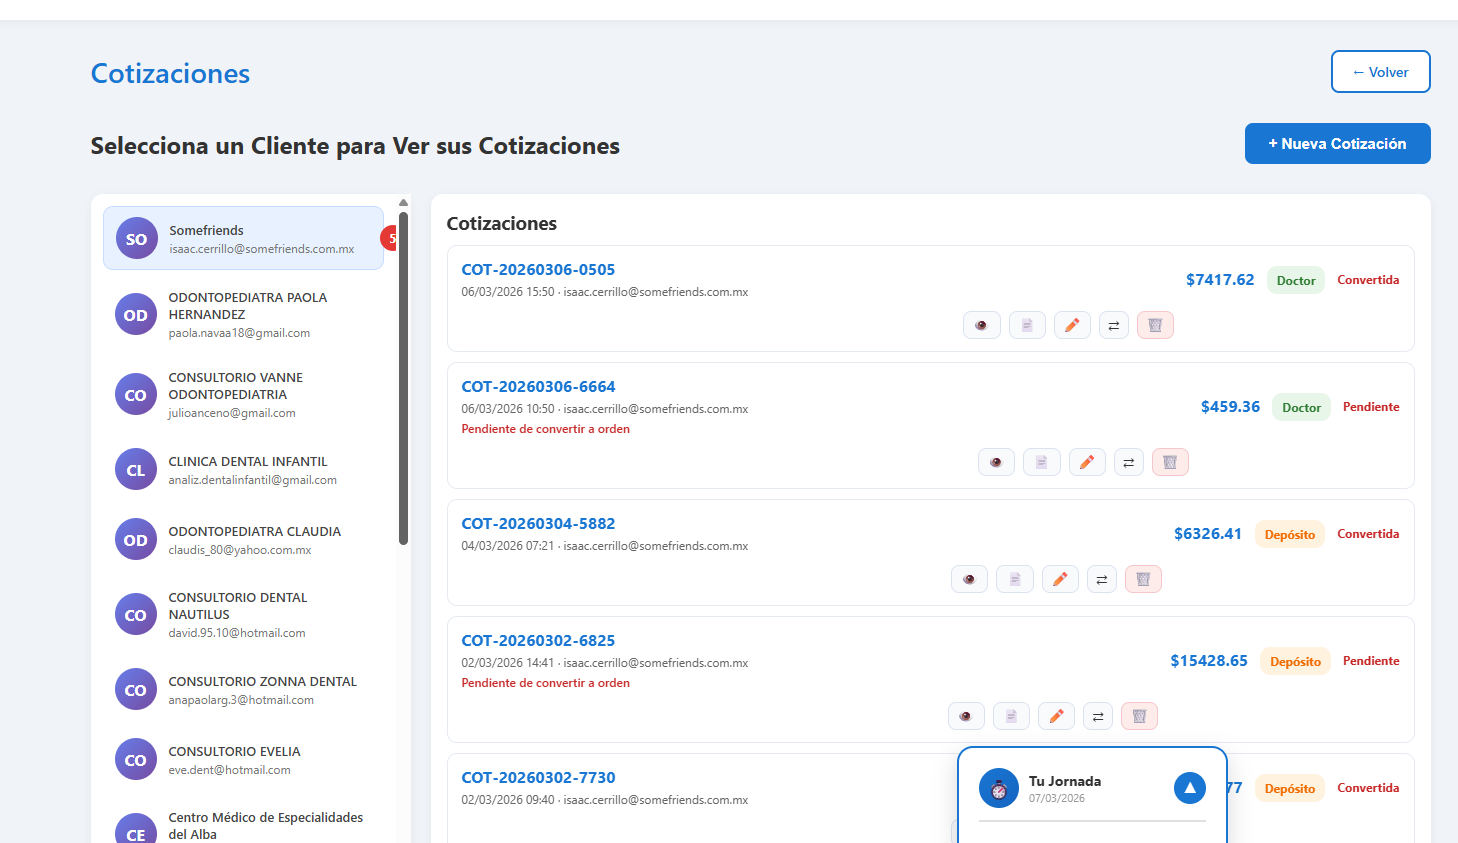Toggle the transfer arrows on COT-20260306-0505
Image resolution: width=1458 pixels, height=843 pixels.
[1113, 324]
